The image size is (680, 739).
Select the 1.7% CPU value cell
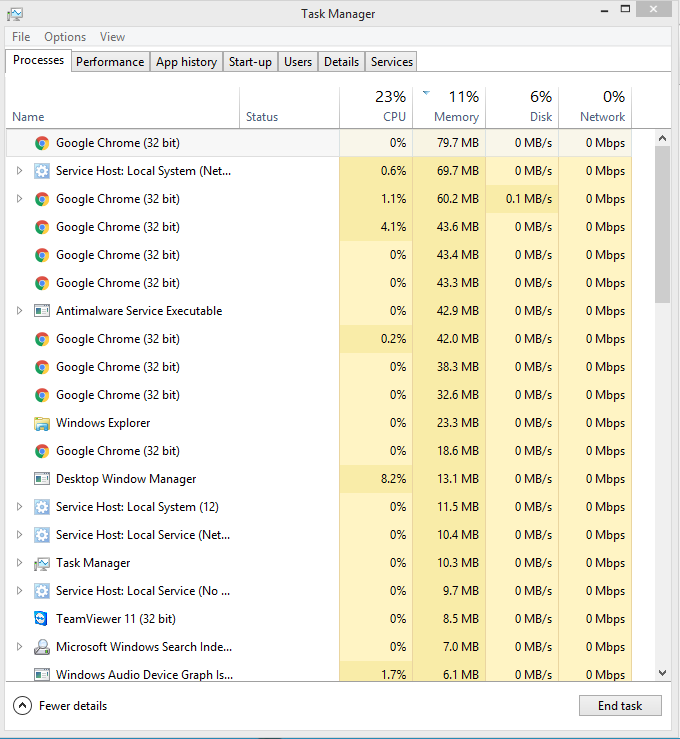[x=376, y=672]
